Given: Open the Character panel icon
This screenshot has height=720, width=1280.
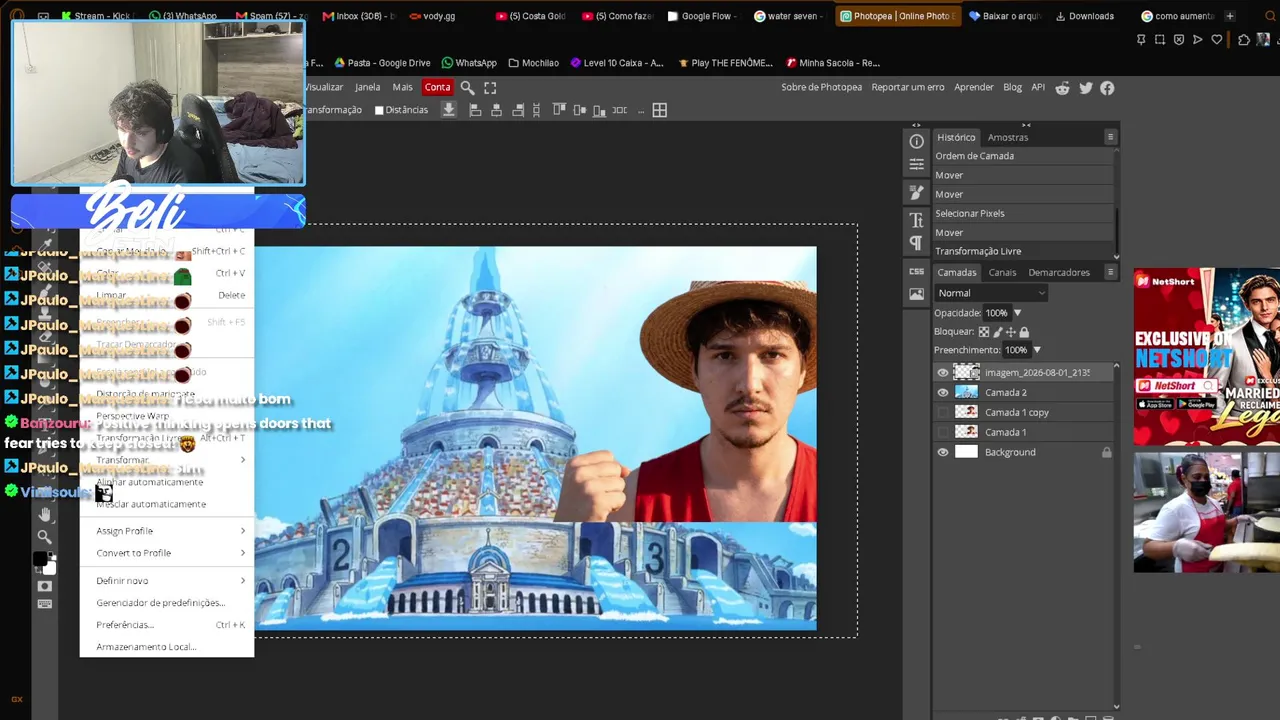Looking at the screenshot, I should click(x=916, y=220).
